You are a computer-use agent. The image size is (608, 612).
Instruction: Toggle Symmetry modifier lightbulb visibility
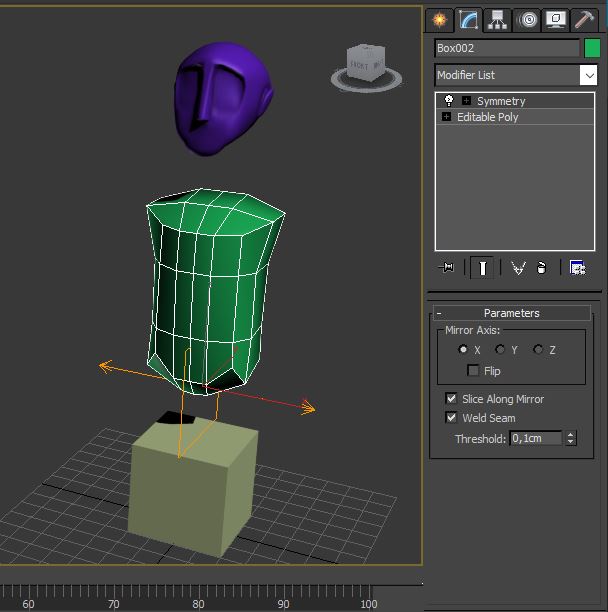pos(449,101)
